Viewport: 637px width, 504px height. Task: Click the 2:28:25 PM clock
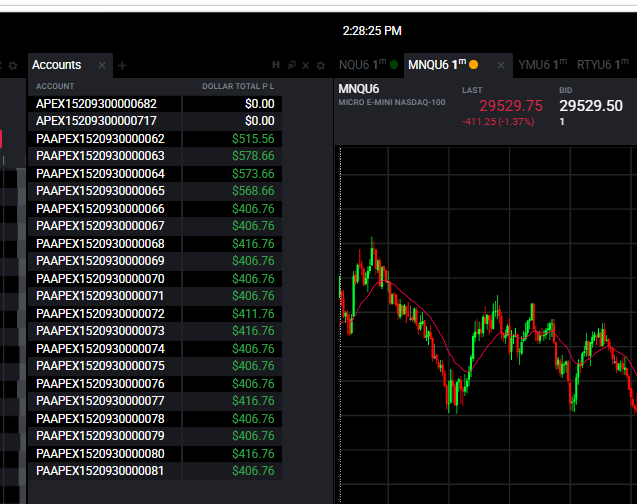pos(372,30)
